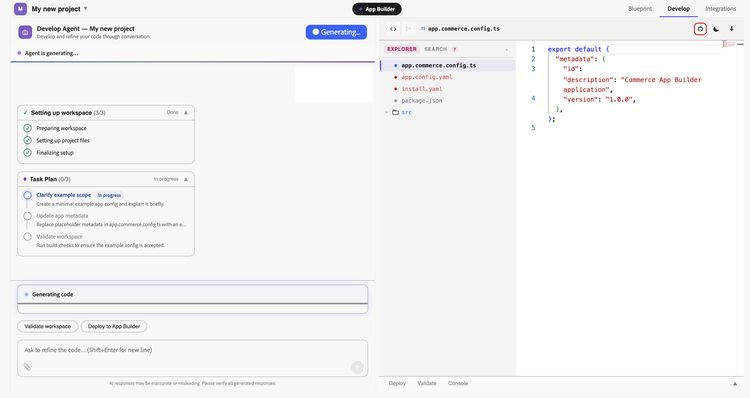The height and width of the screenshot is (398, 750).
Task: Expand the src folder arrow
Action: point(386,112)
